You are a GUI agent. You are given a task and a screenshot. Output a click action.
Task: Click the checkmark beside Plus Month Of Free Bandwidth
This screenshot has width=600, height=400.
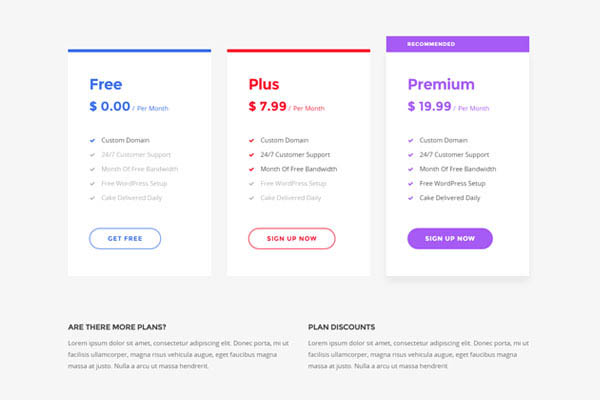pyautogui.click(x=251, y=169)
